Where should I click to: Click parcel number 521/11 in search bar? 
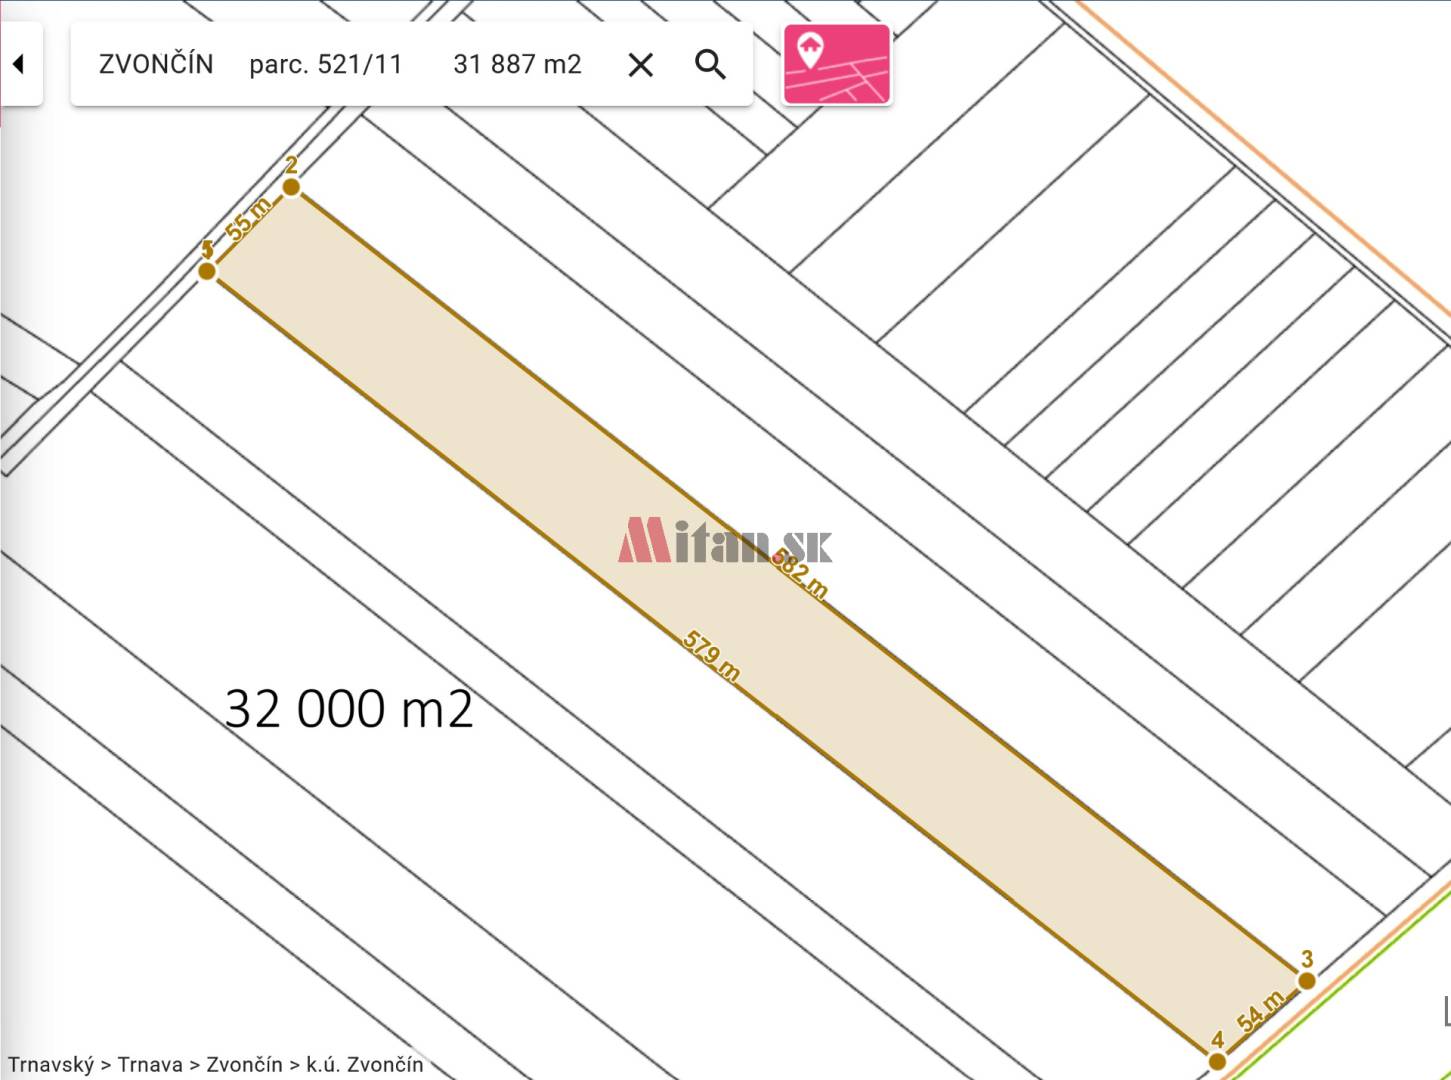325,65
